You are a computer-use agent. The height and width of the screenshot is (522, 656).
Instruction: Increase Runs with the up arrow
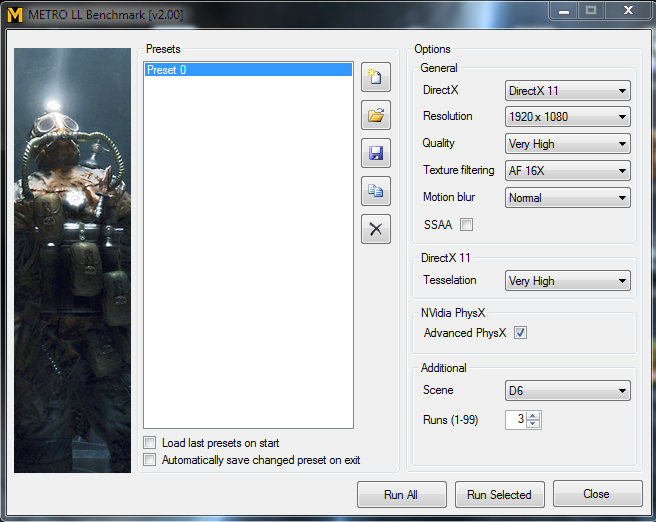(533, 416)
